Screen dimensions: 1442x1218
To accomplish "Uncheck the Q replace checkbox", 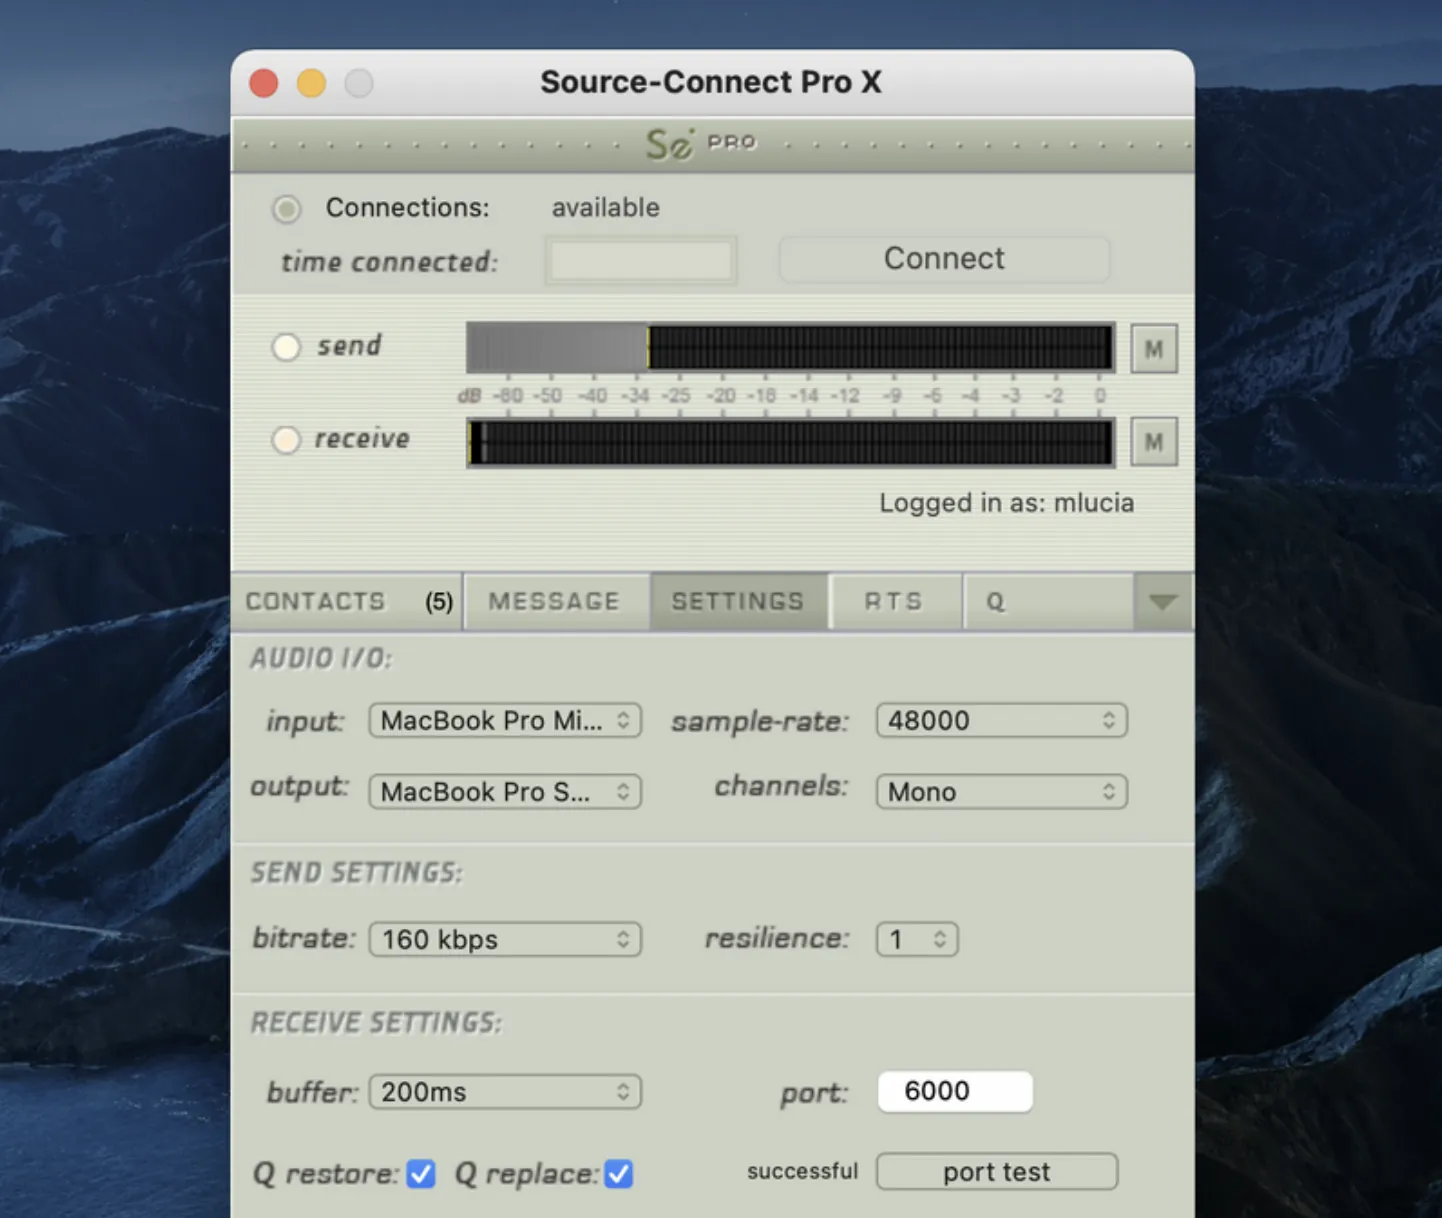I will pos(619,1173).
